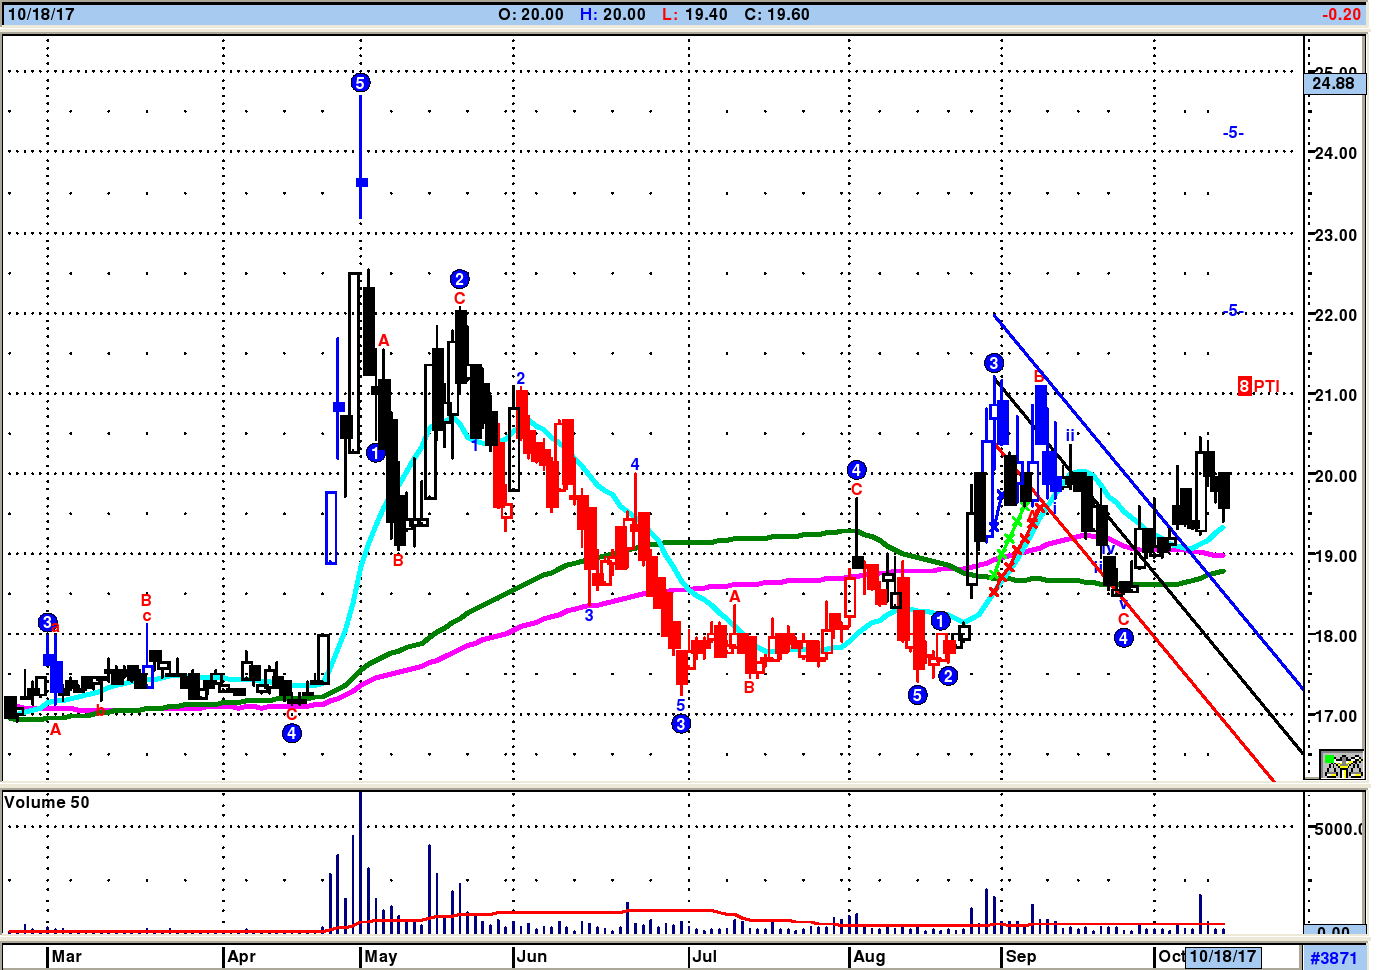1400x970 pixels.
Task: Click the 10/18/17 date in header bar
Action: (x=41, y=14)
